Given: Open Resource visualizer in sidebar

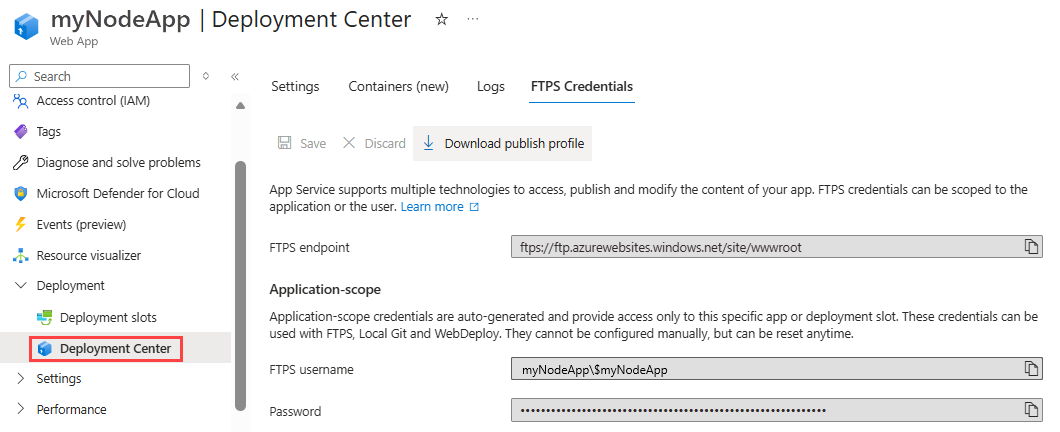Looking at the screenshot, I should 88,256.
